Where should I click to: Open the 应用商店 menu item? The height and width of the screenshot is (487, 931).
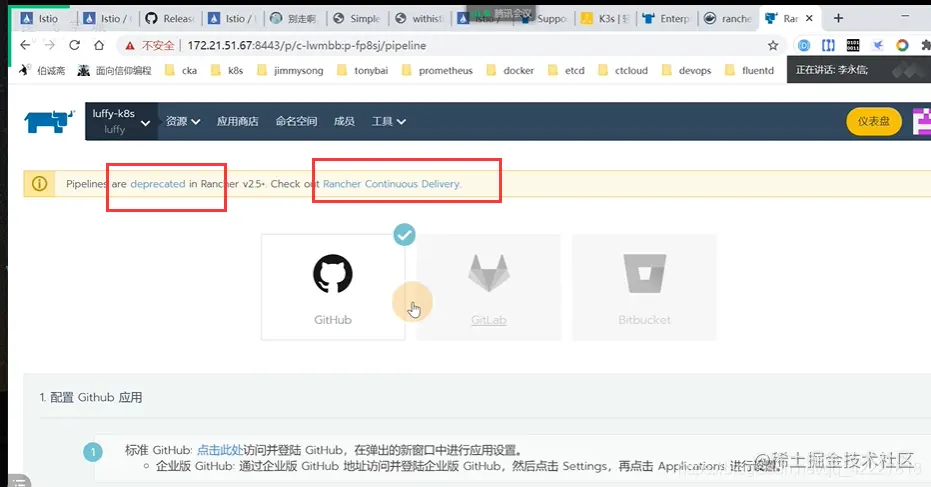pyautogui.click(x=238, y=121)
